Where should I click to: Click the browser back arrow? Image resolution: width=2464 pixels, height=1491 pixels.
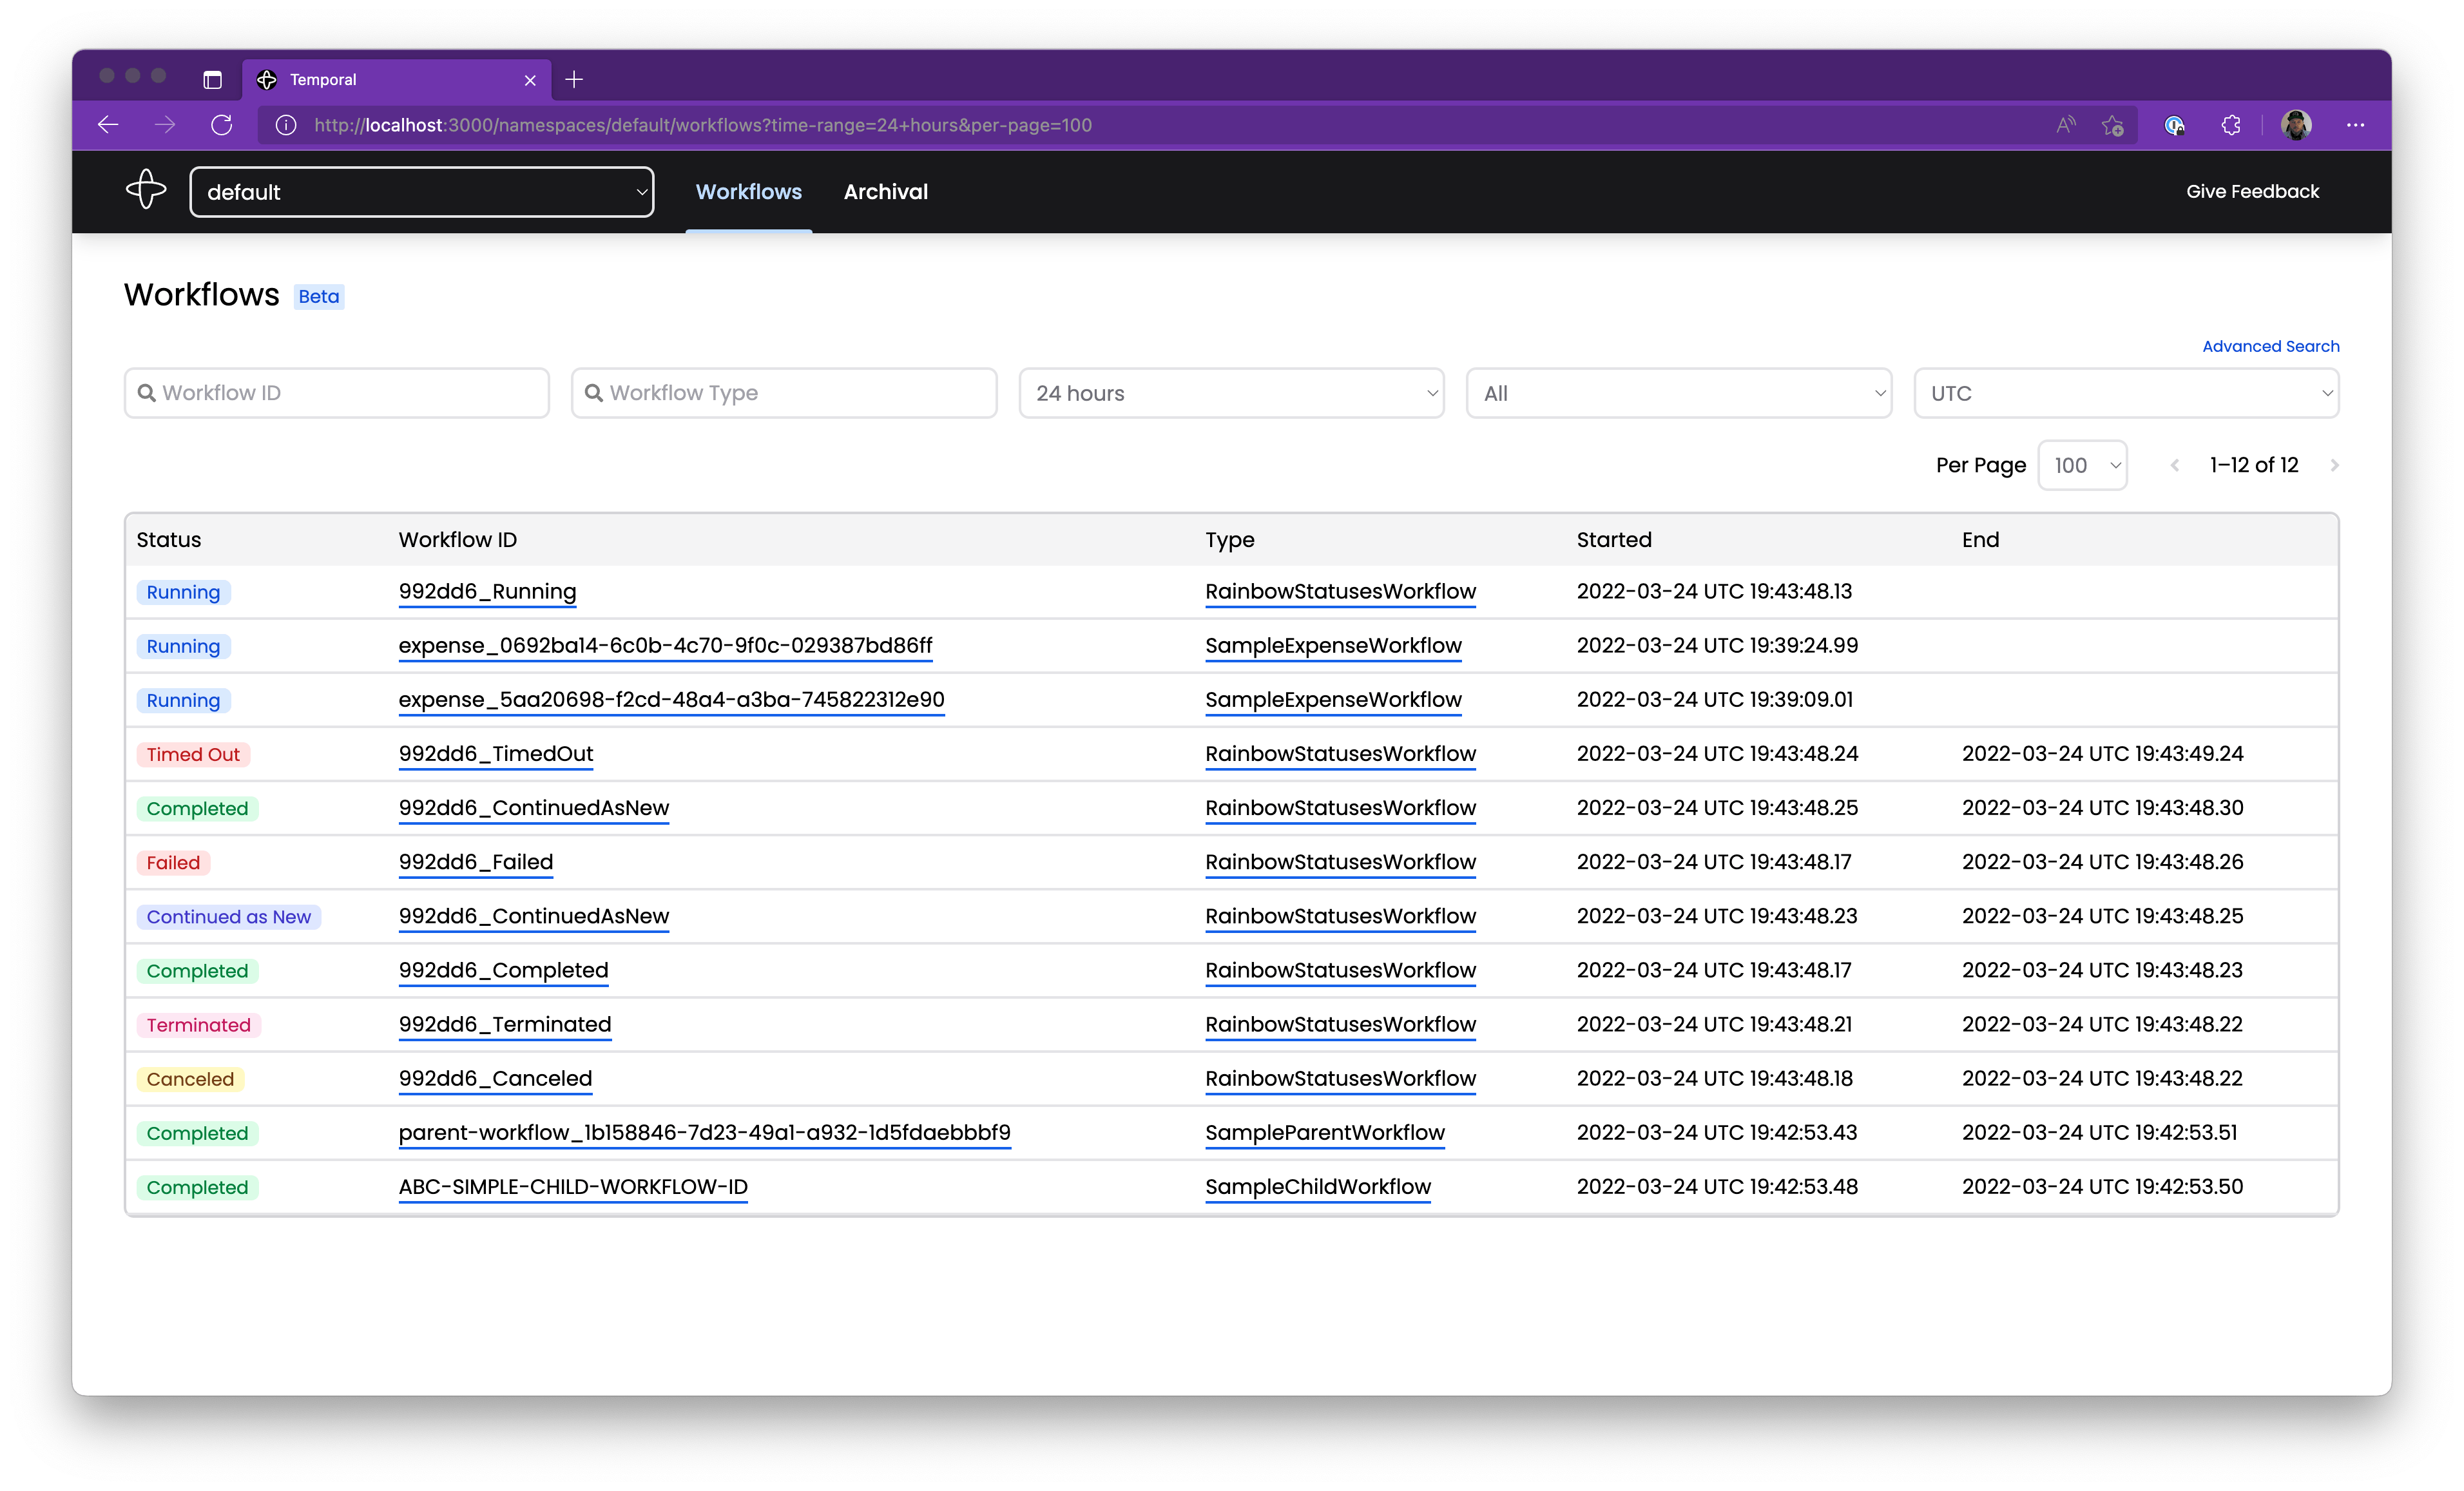coord(109,125)
